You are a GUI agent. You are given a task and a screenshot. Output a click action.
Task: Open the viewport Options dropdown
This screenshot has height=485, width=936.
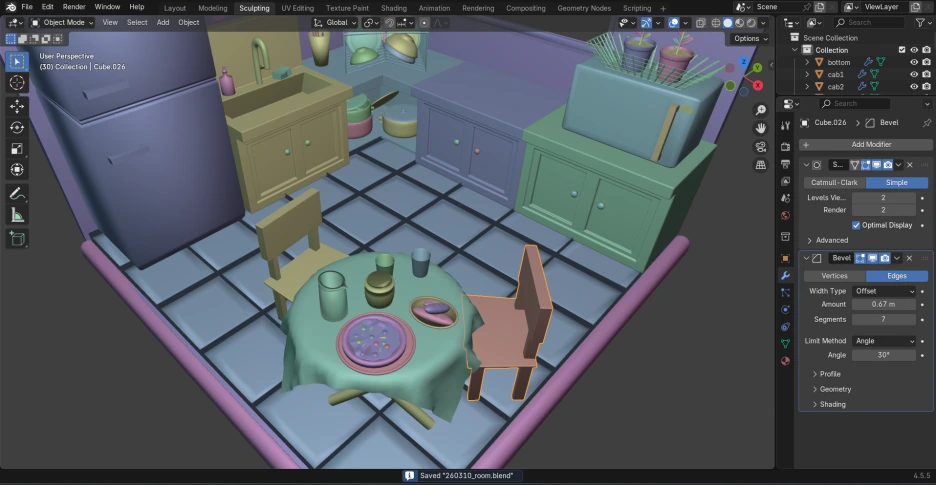pos(751,38)
